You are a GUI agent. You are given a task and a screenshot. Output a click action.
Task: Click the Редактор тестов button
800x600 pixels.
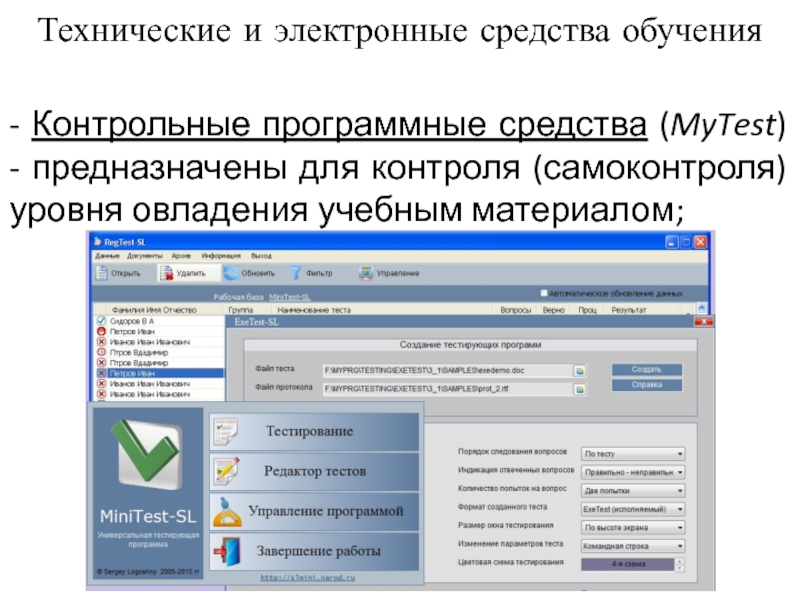pyautogui.click(x=314, y=471)
